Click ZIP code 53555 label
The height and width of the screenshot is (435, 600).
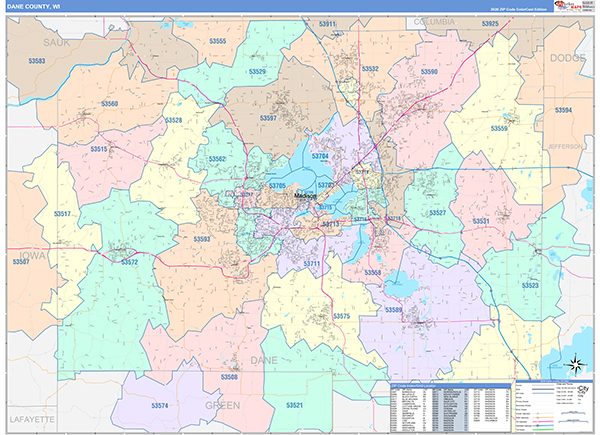[217, 41]
